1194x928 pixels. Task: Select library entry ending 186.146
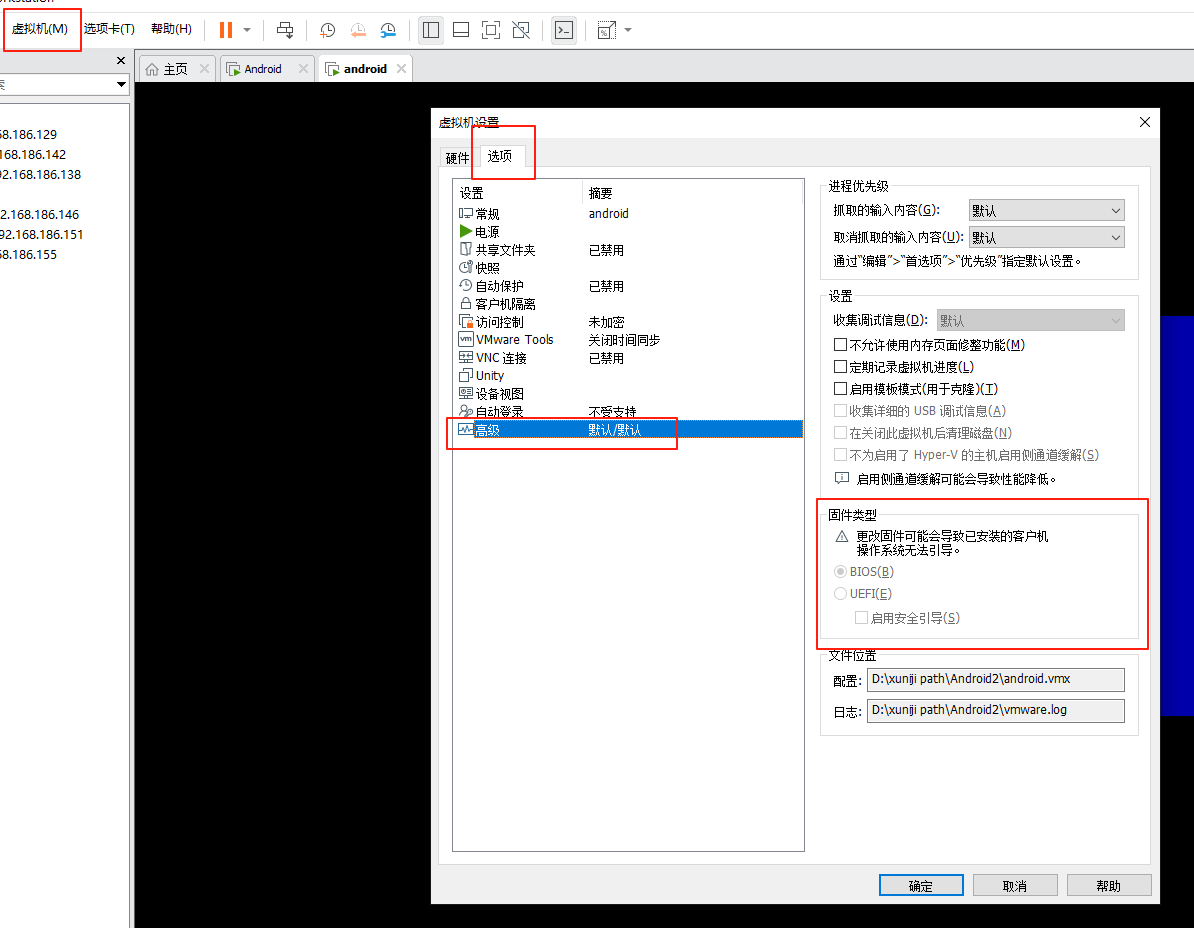pos(40,215)
